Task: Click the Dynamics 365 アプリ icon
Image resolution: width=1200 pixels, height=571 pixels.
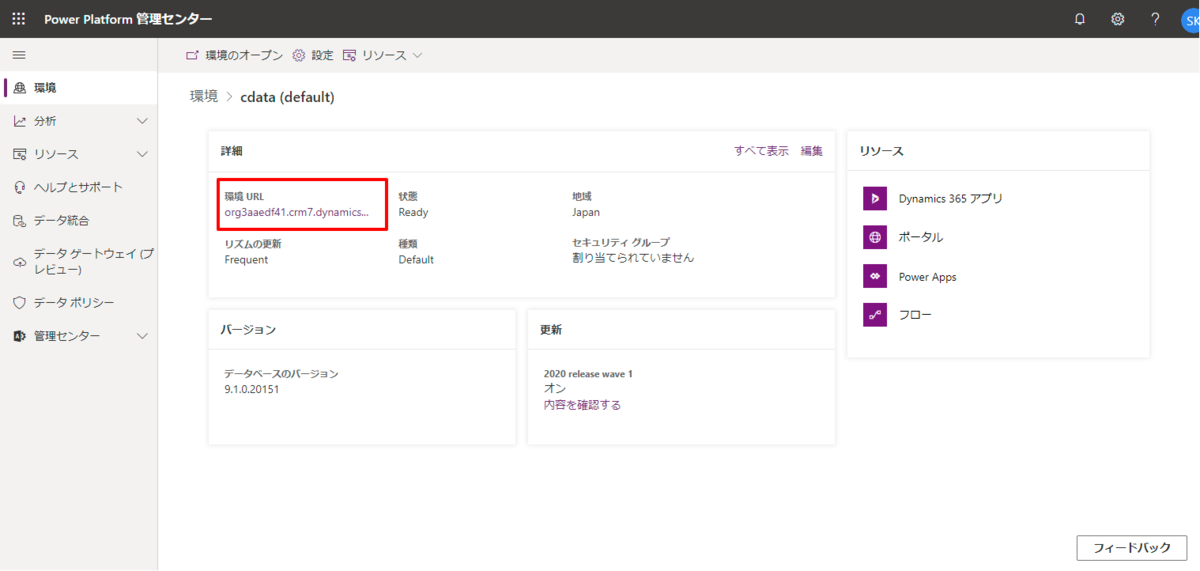Action: 875,199
